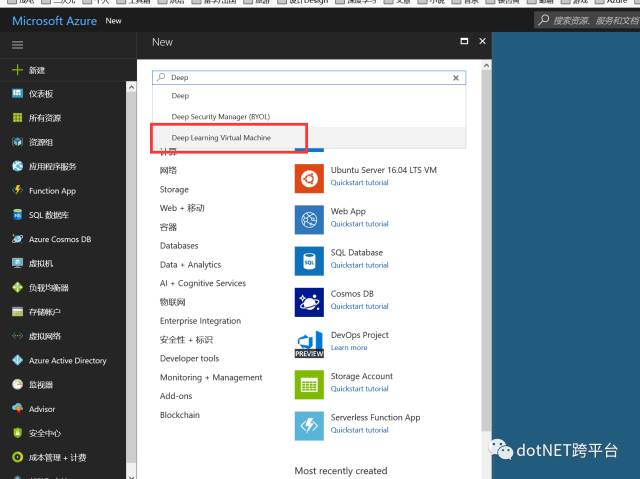
Task: Select Deep Security Manager (BYOL) suggestion
Action: pyautogui.click(x=309, y=117)
